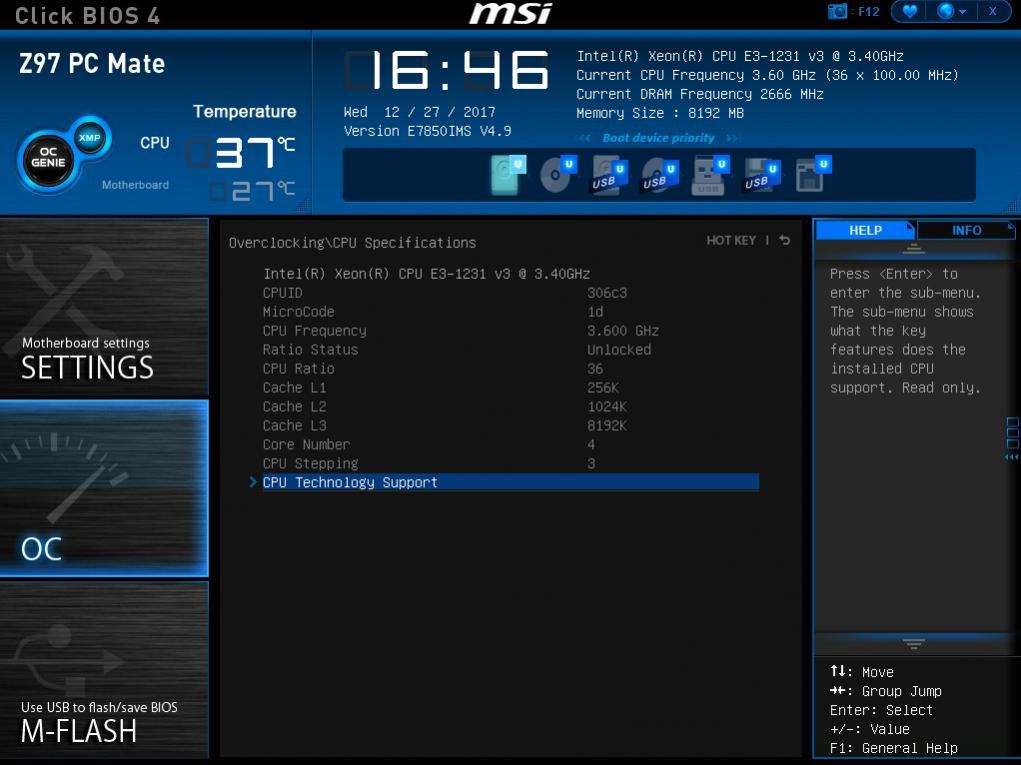This screenshot has width=1021, height=765.
Task: Click the 8192K cache value
Action: 607,425
